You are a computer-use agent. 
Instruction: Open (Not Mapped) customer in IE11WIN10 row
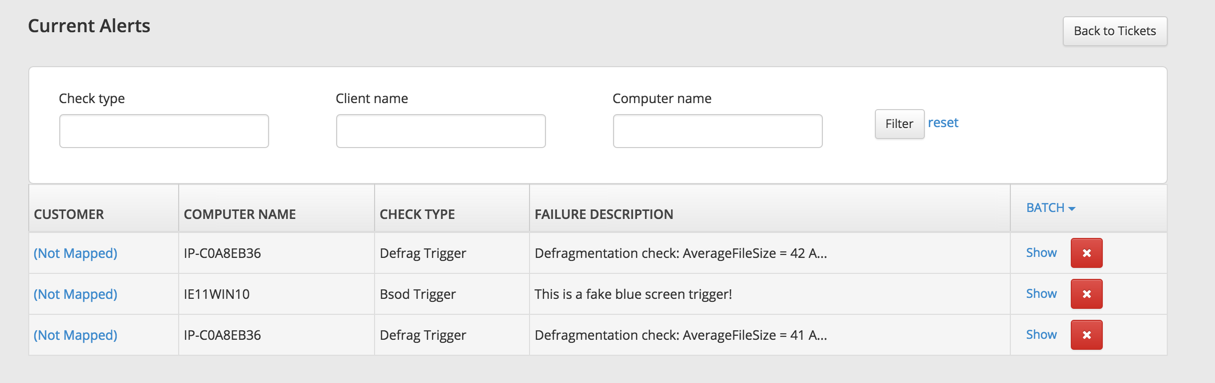pos(75,294)
